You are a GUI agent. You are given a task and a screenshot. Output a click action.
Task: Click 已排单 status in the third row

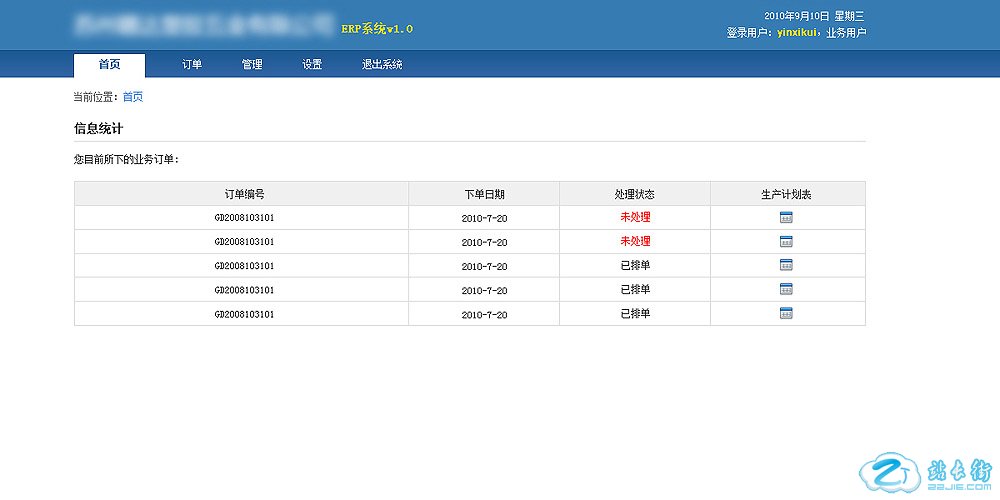pyautogui.click(x=635, y=265)
